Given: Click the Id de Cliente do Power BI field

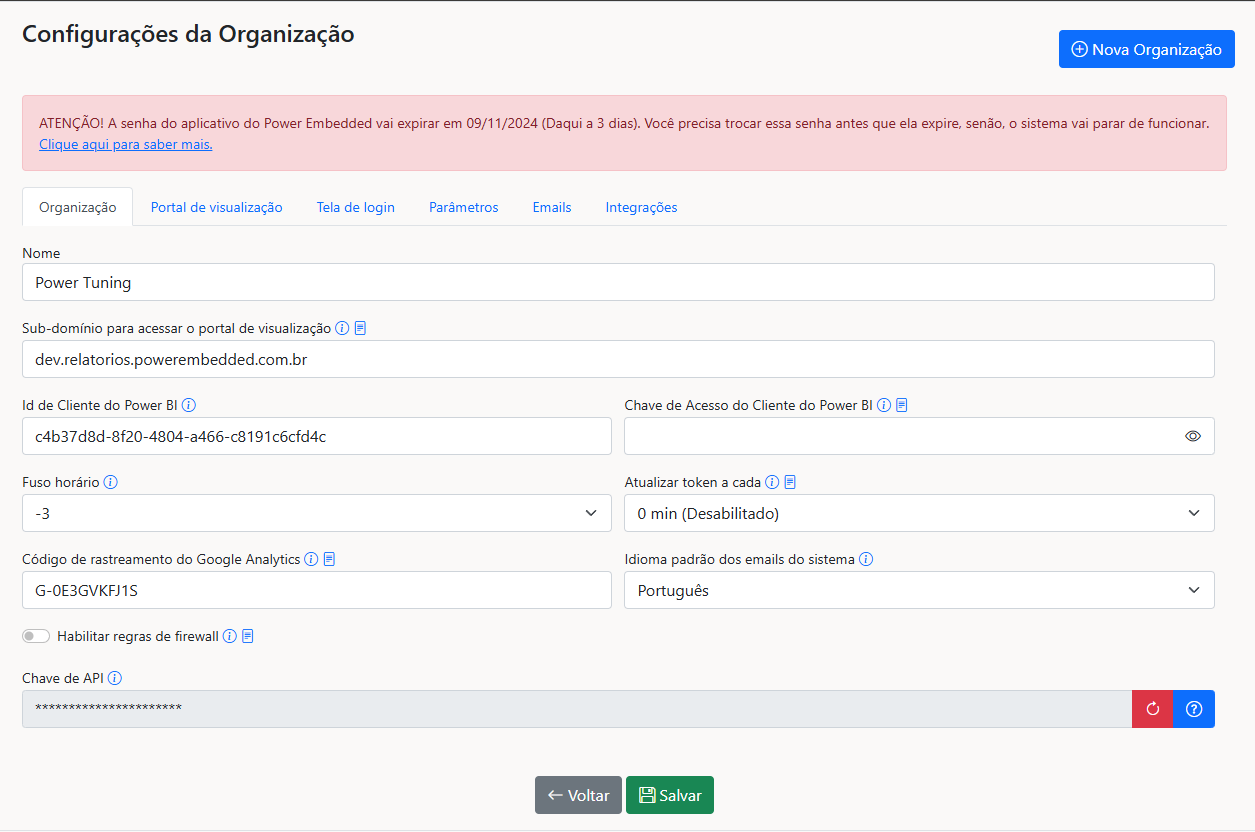Looking at the screenshot, I should (317, 436).
